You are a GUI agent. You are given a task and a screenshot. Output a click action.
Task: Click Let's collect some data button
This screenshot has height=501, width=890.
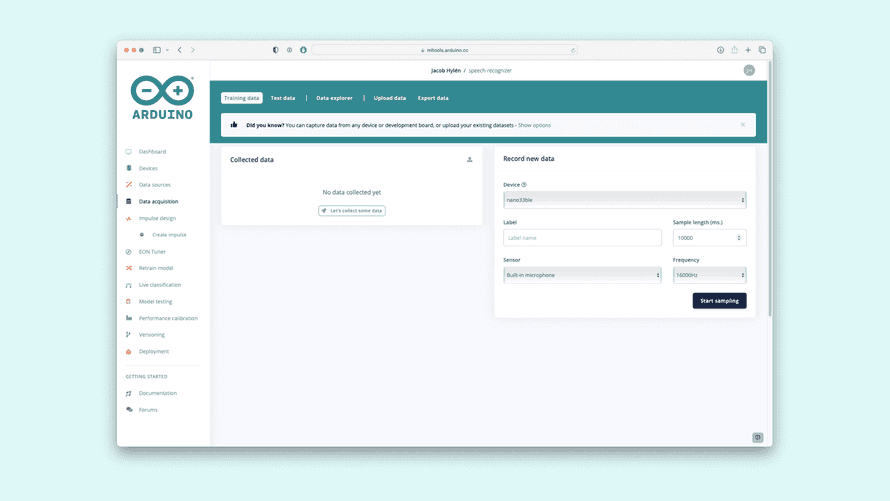click(352, 210)
